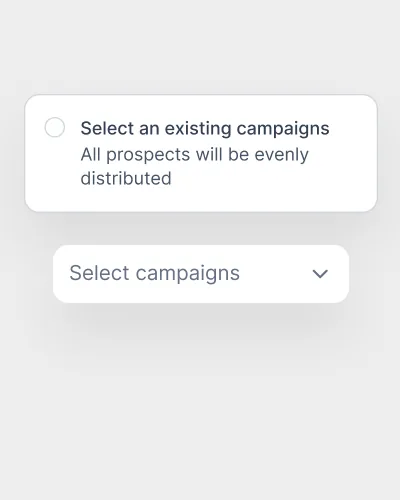Image resolution: width=400 pixels, height=500 pixels.
Task: Click the bold title 'Select an existing campaigns'
Action: [205, 129]
